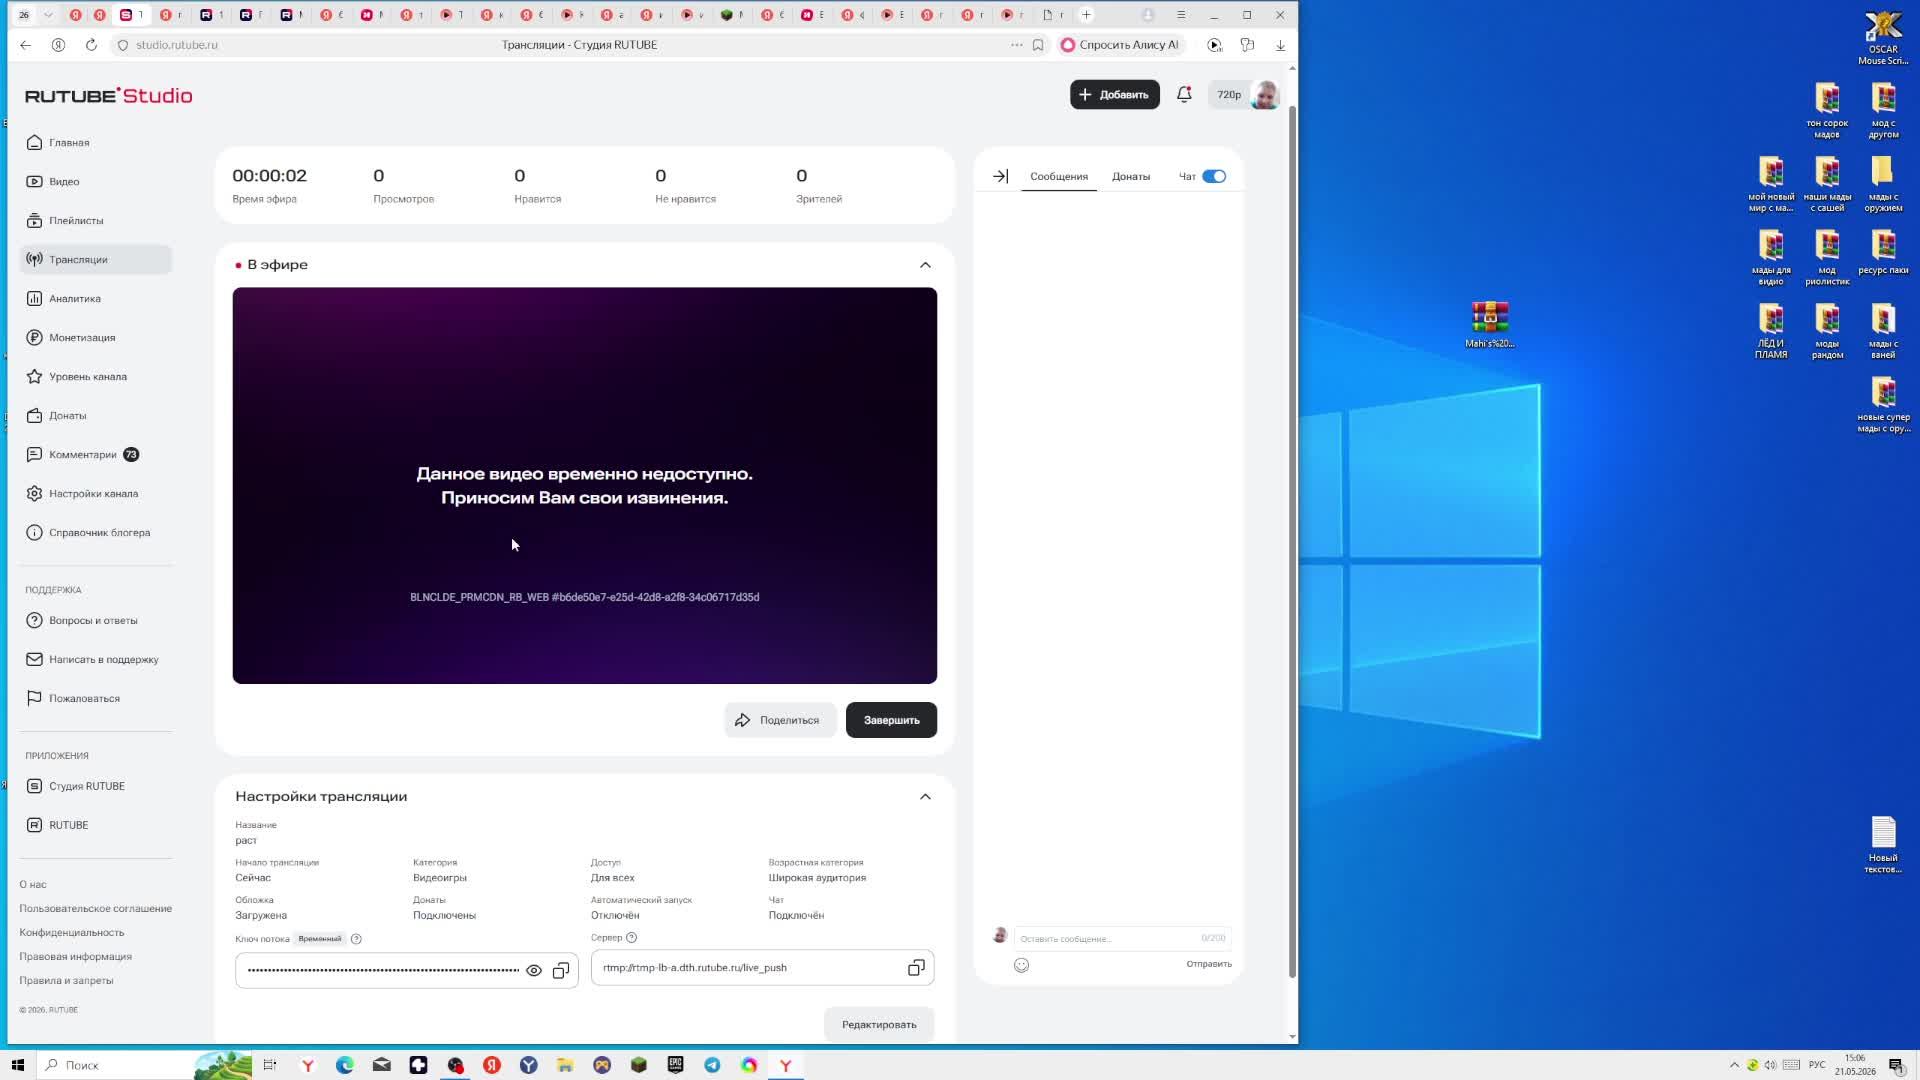Image resolution: width=1920 pixels, height=1080 pixels.
Task: Show hidden system tray icons
Action: pos(1734,1065)
